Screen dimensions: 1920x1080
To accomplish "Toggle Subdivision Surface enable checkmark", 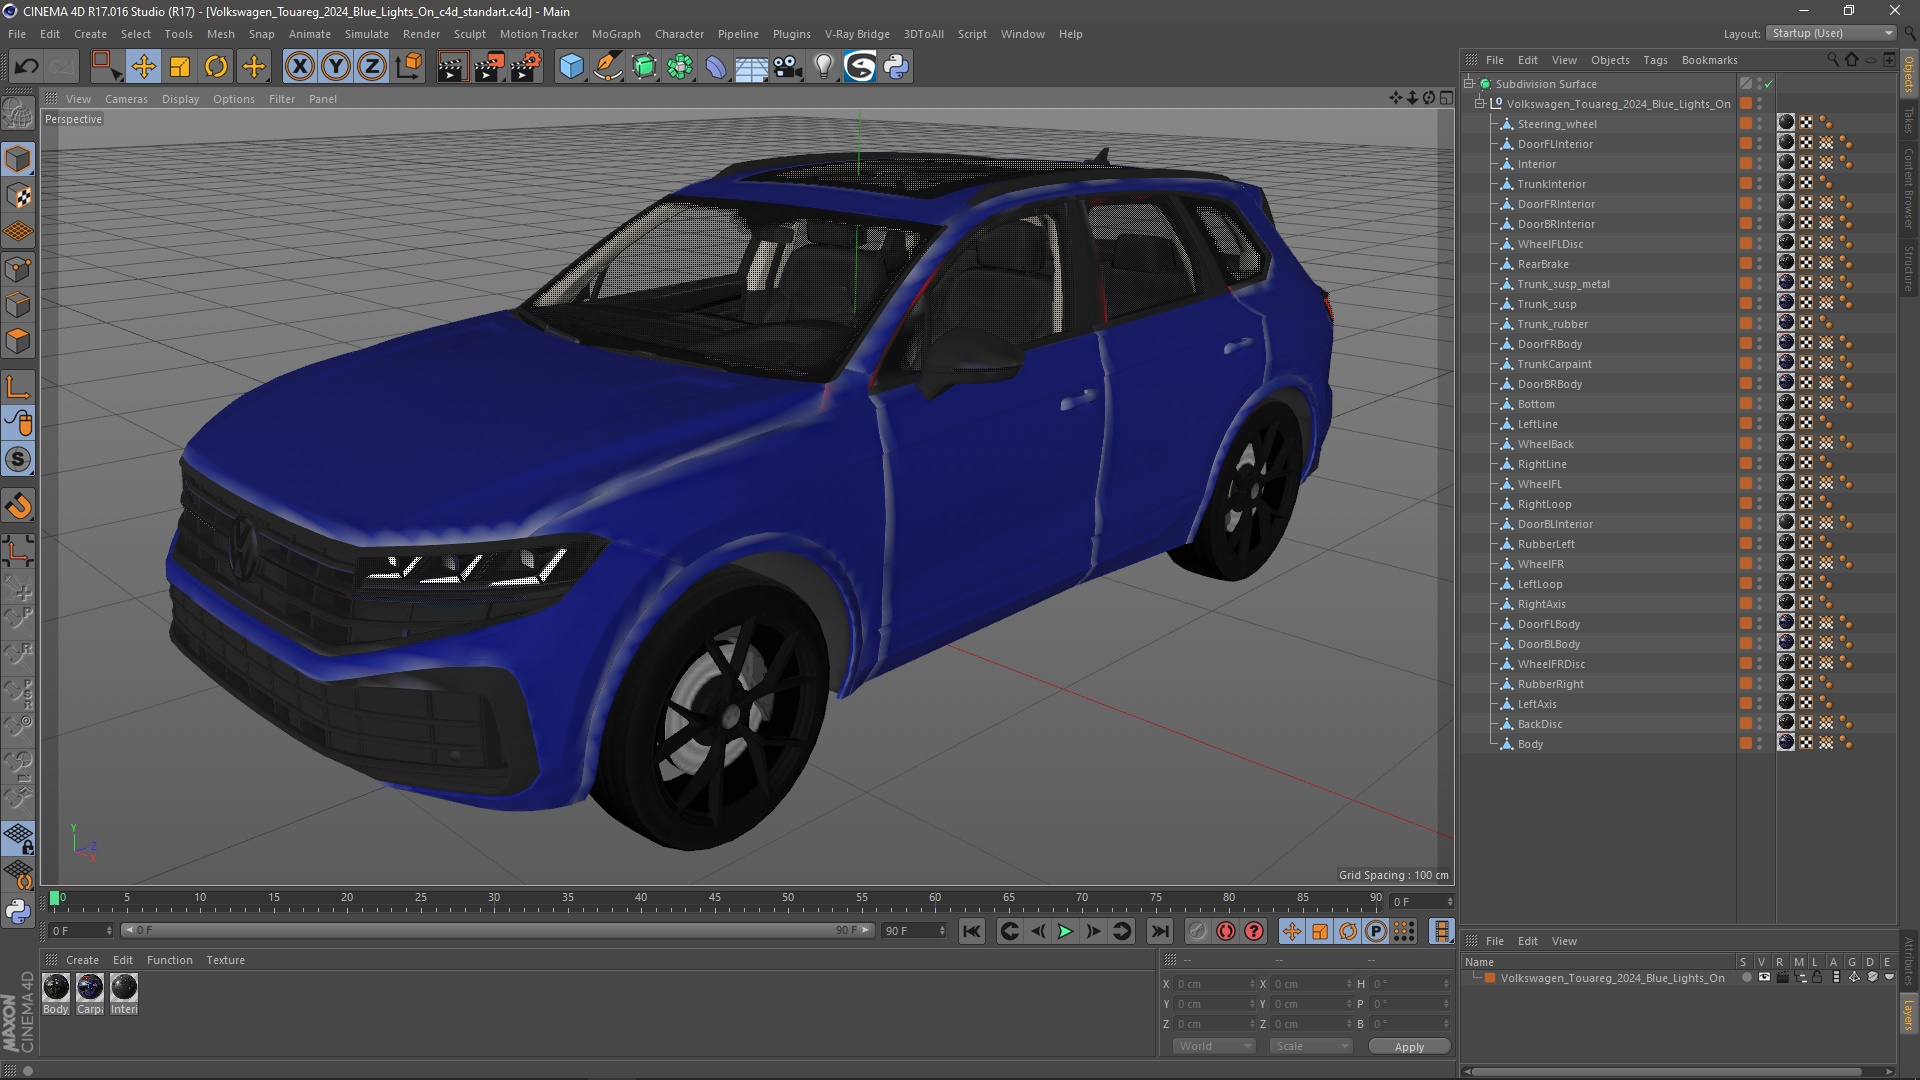I will 1768,84.
